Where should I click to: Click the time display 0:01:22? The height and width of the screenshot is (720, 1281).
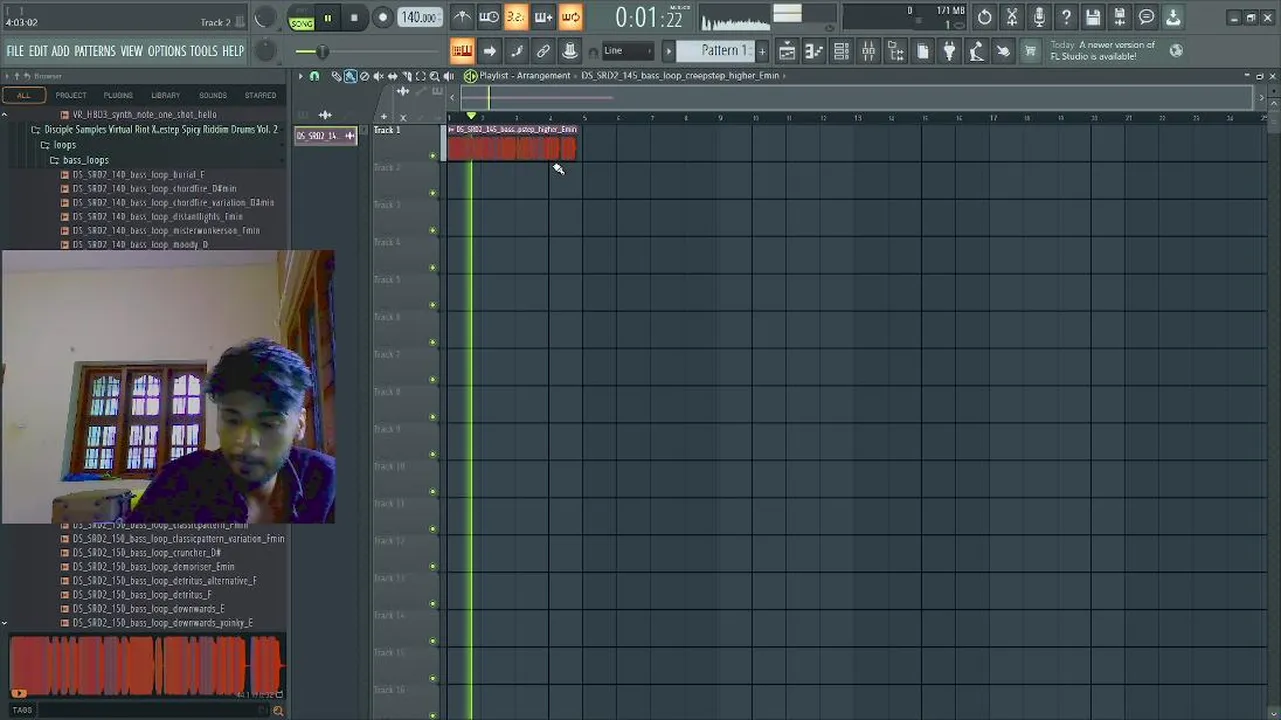pos(648,18)
